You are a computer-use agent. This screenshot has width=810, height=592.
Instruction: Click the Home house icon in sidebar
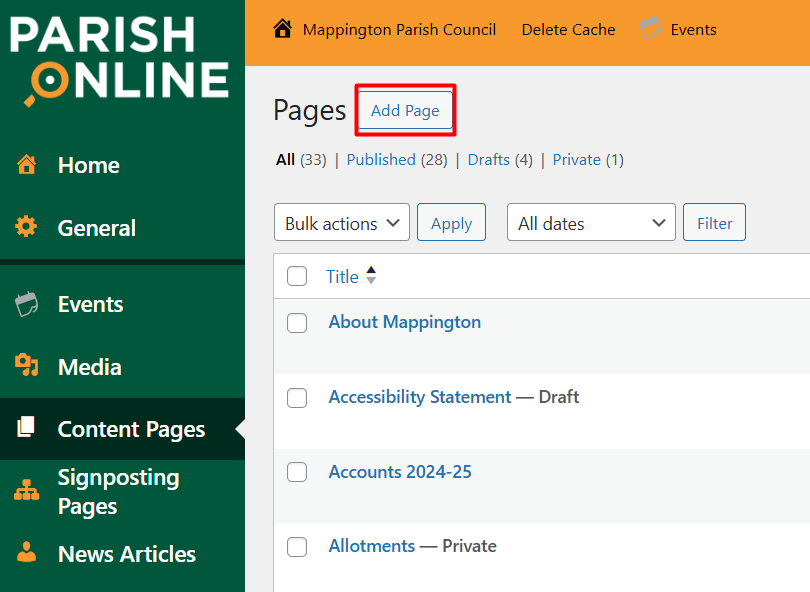27,165
